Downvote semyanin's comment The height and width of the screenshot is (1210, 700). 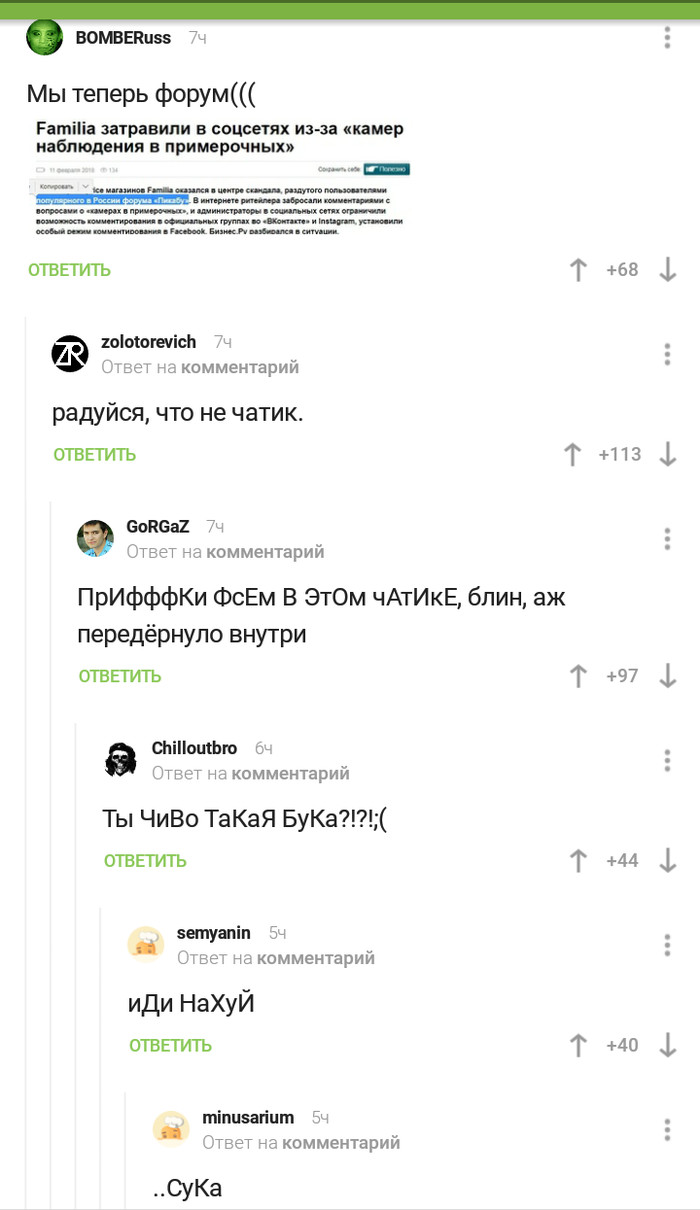668,1045
